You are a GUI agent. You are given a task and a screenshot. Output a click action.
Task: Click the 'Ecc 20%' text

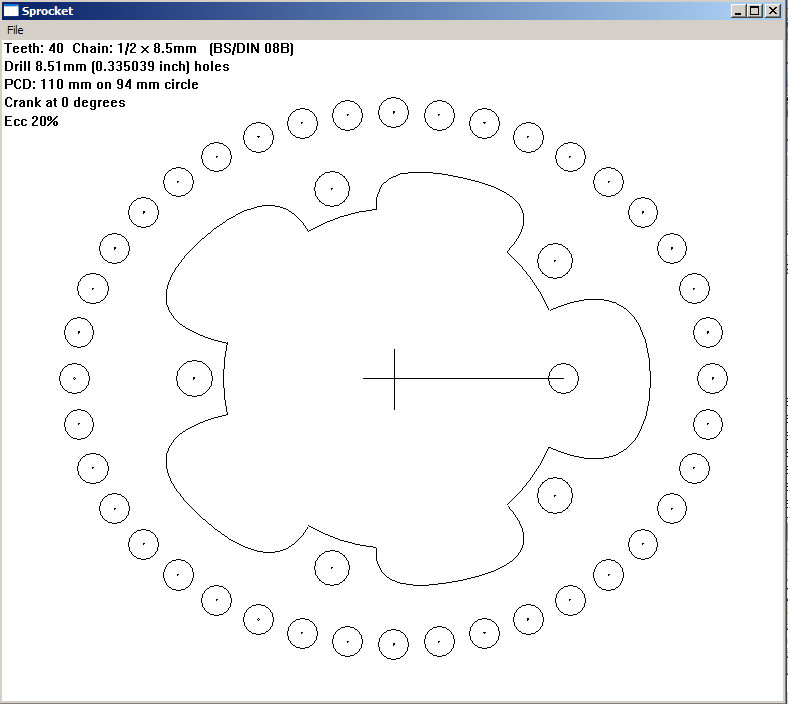(31, 121)
